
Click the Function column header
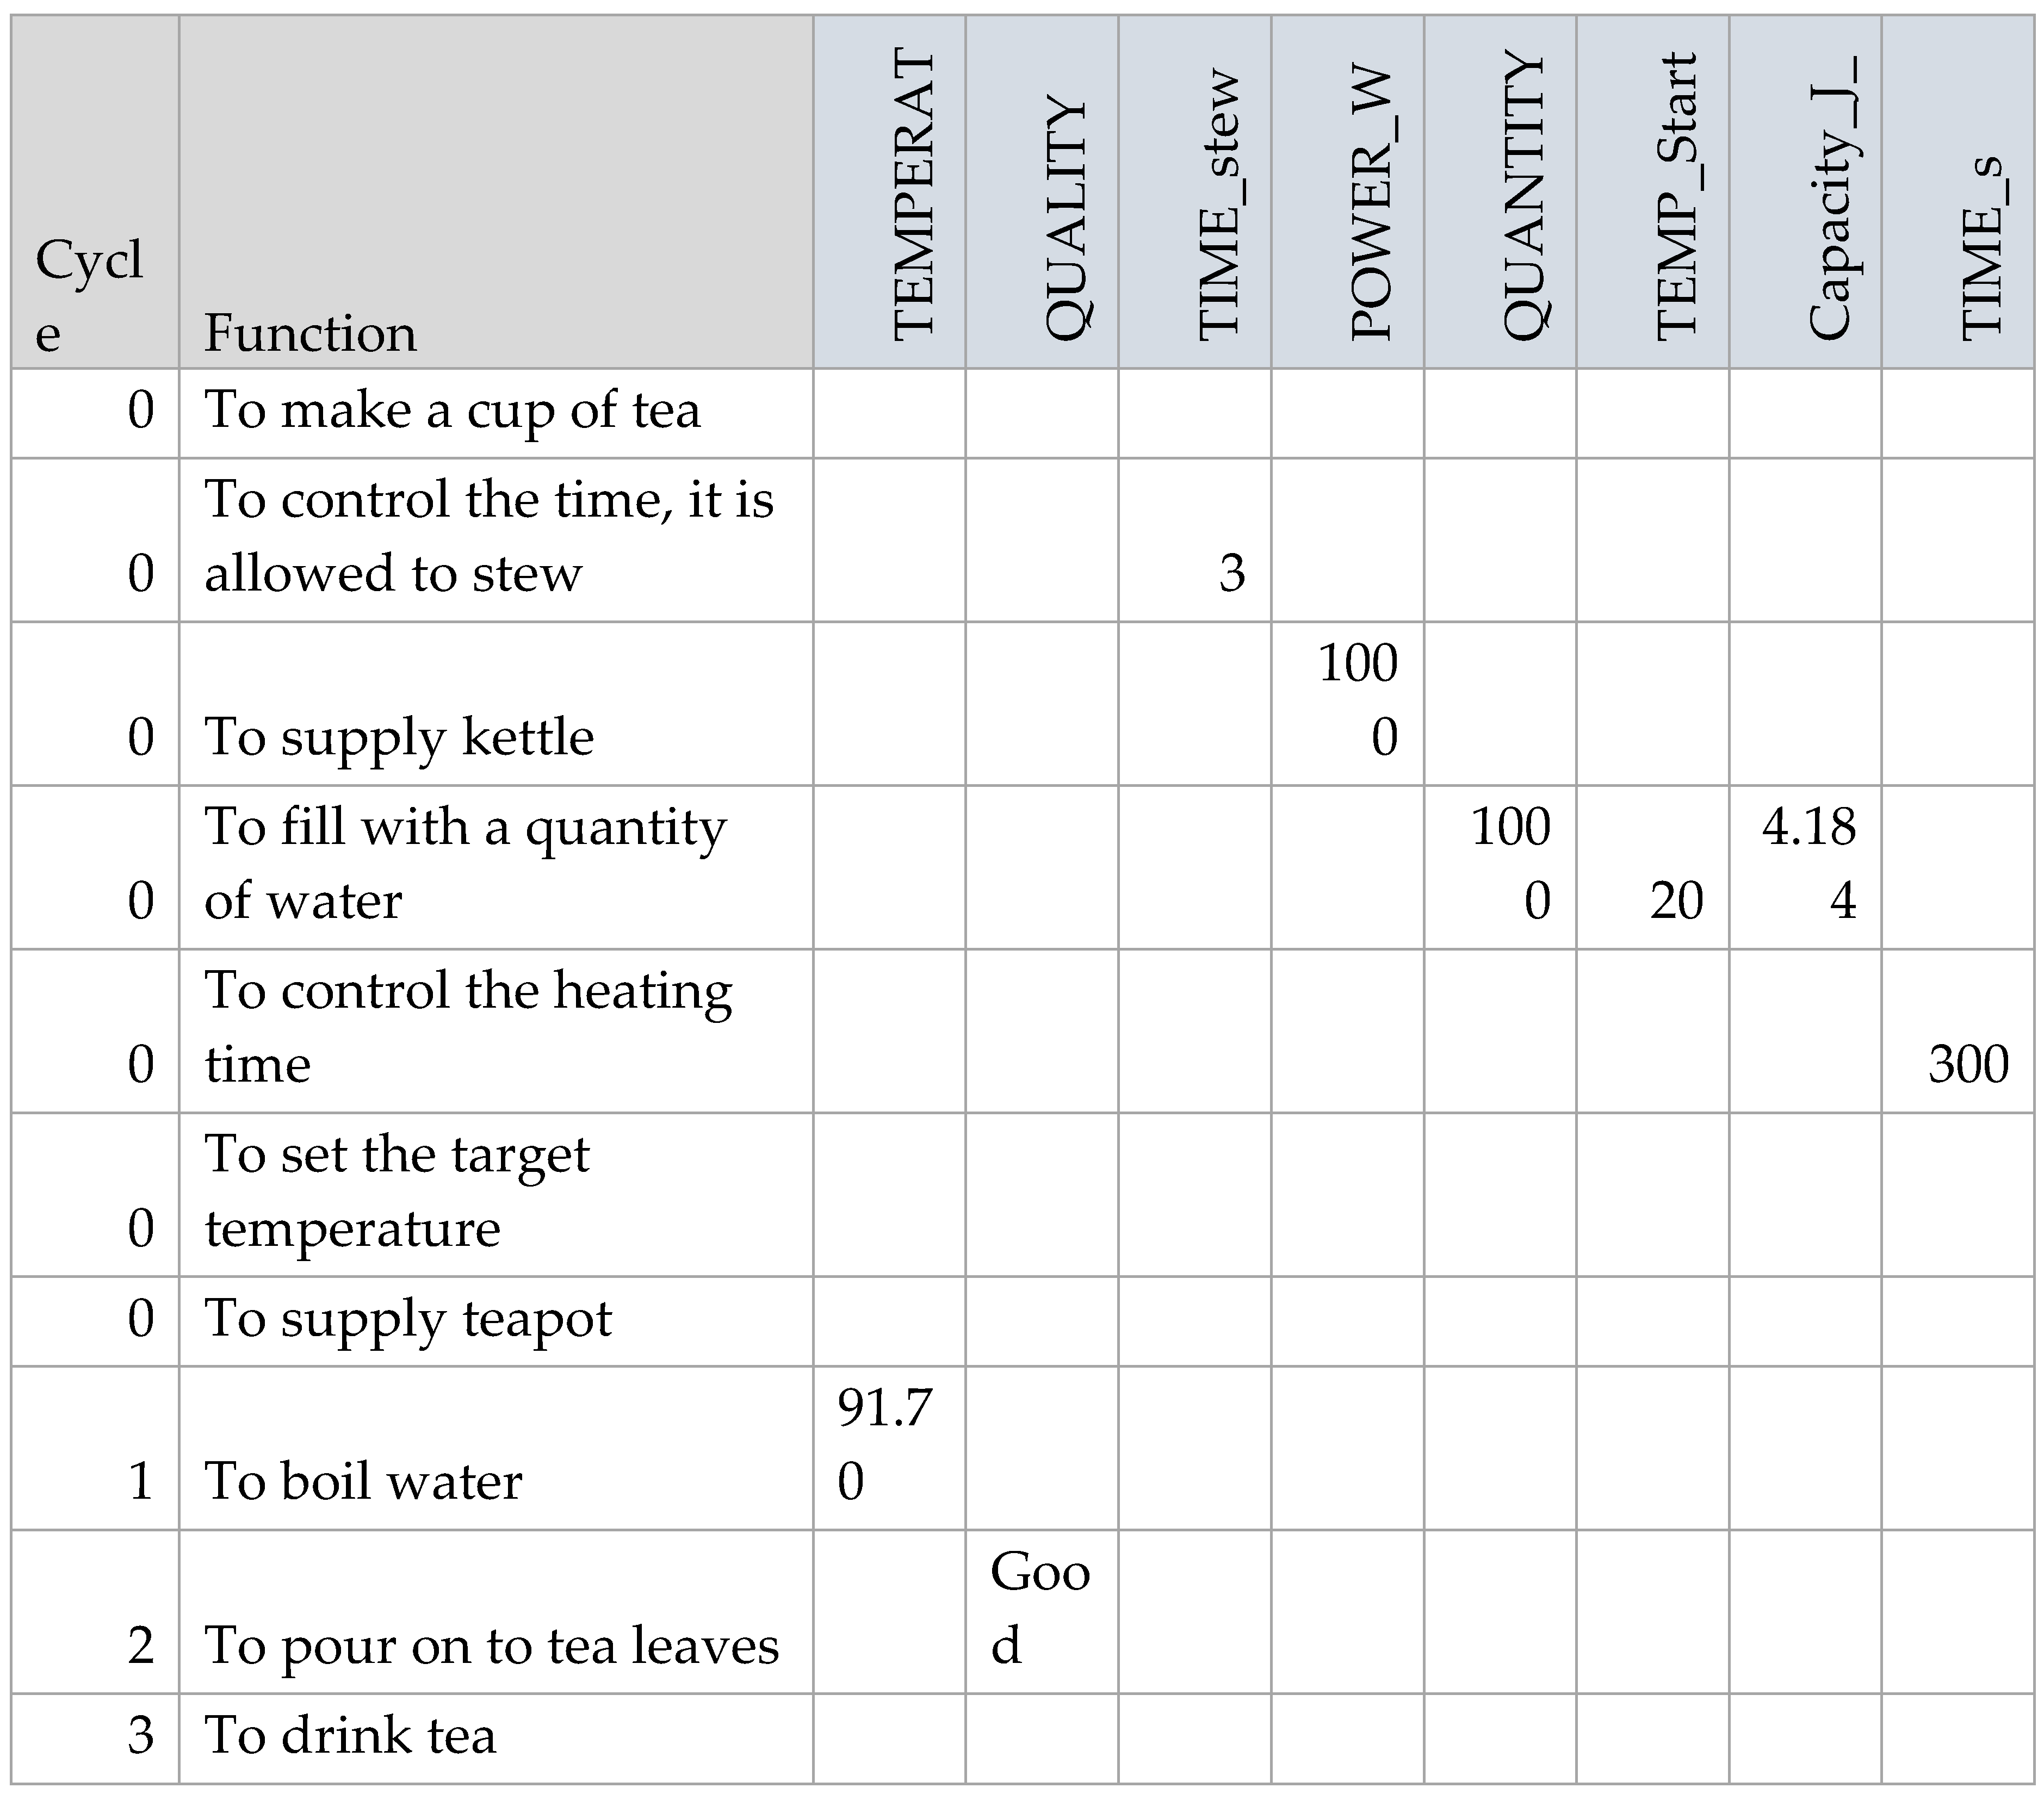[x=310, y=334]
